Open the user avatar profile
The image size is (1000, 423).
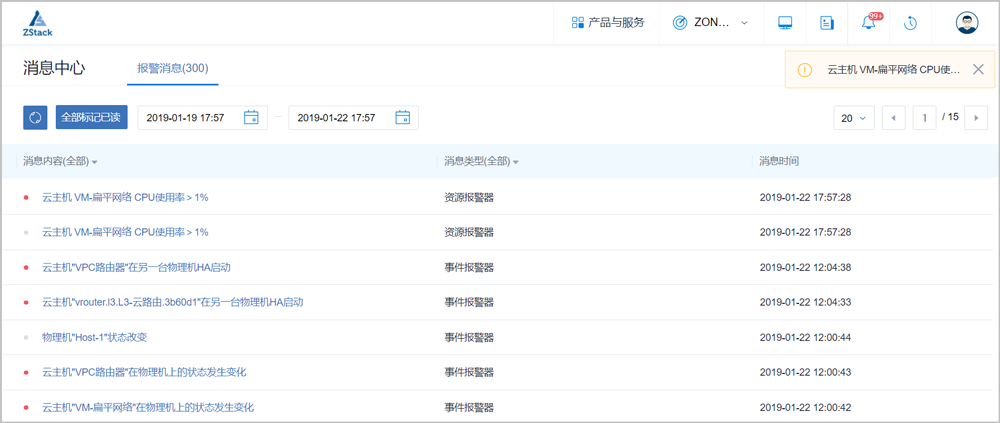pyautogui.click(x=966, y=23)
